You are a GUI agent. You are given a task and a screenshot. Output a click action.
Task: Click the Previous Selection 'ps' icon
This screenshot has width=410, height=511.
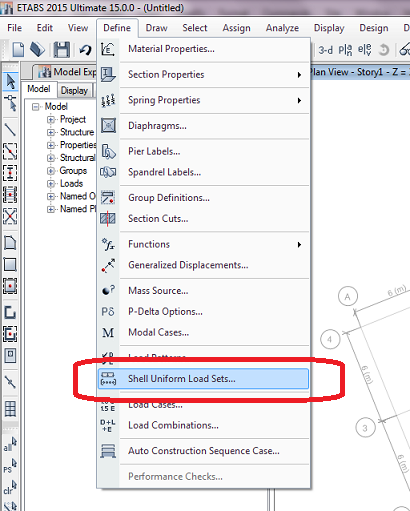coord(10,466)
